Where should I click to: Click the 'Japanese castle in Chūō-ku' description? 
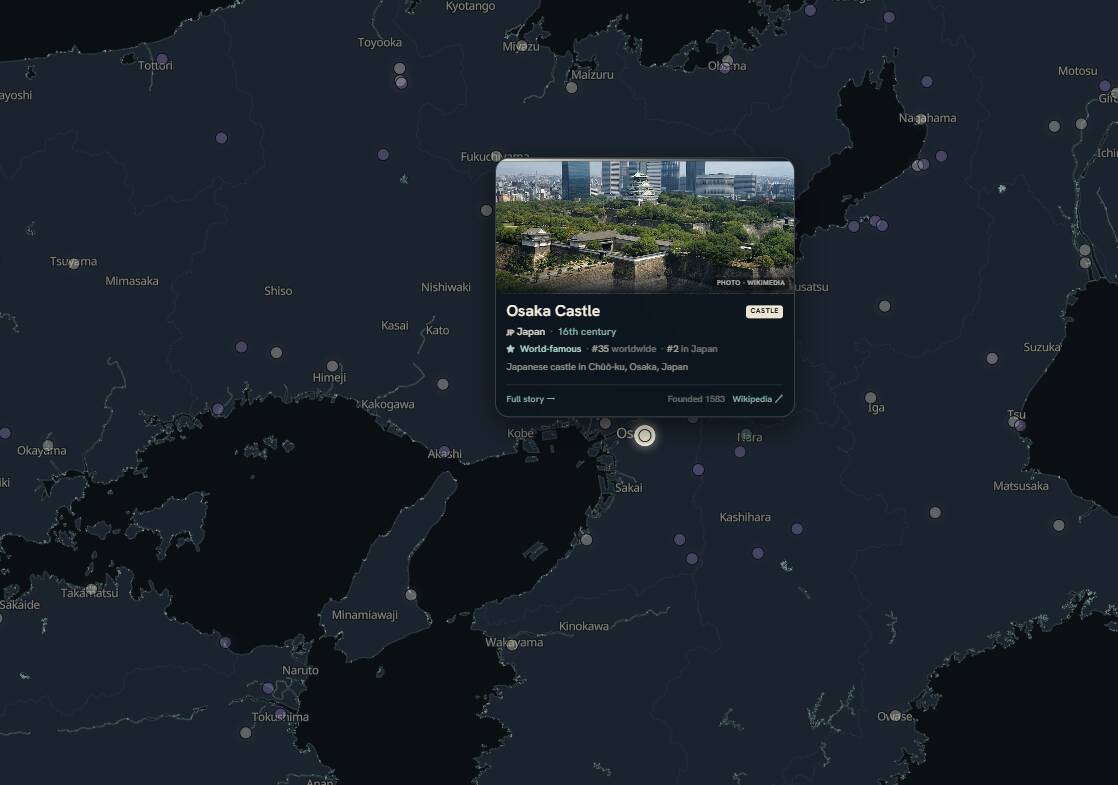pyautogui.click(x=597, y=366)
